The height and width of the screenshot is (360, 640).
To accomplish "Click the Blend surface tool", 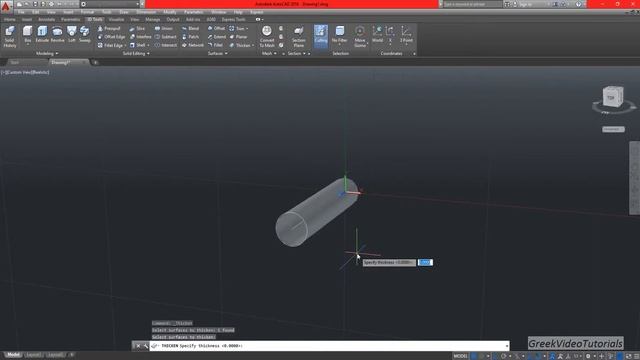I will [x=191, y=29].
